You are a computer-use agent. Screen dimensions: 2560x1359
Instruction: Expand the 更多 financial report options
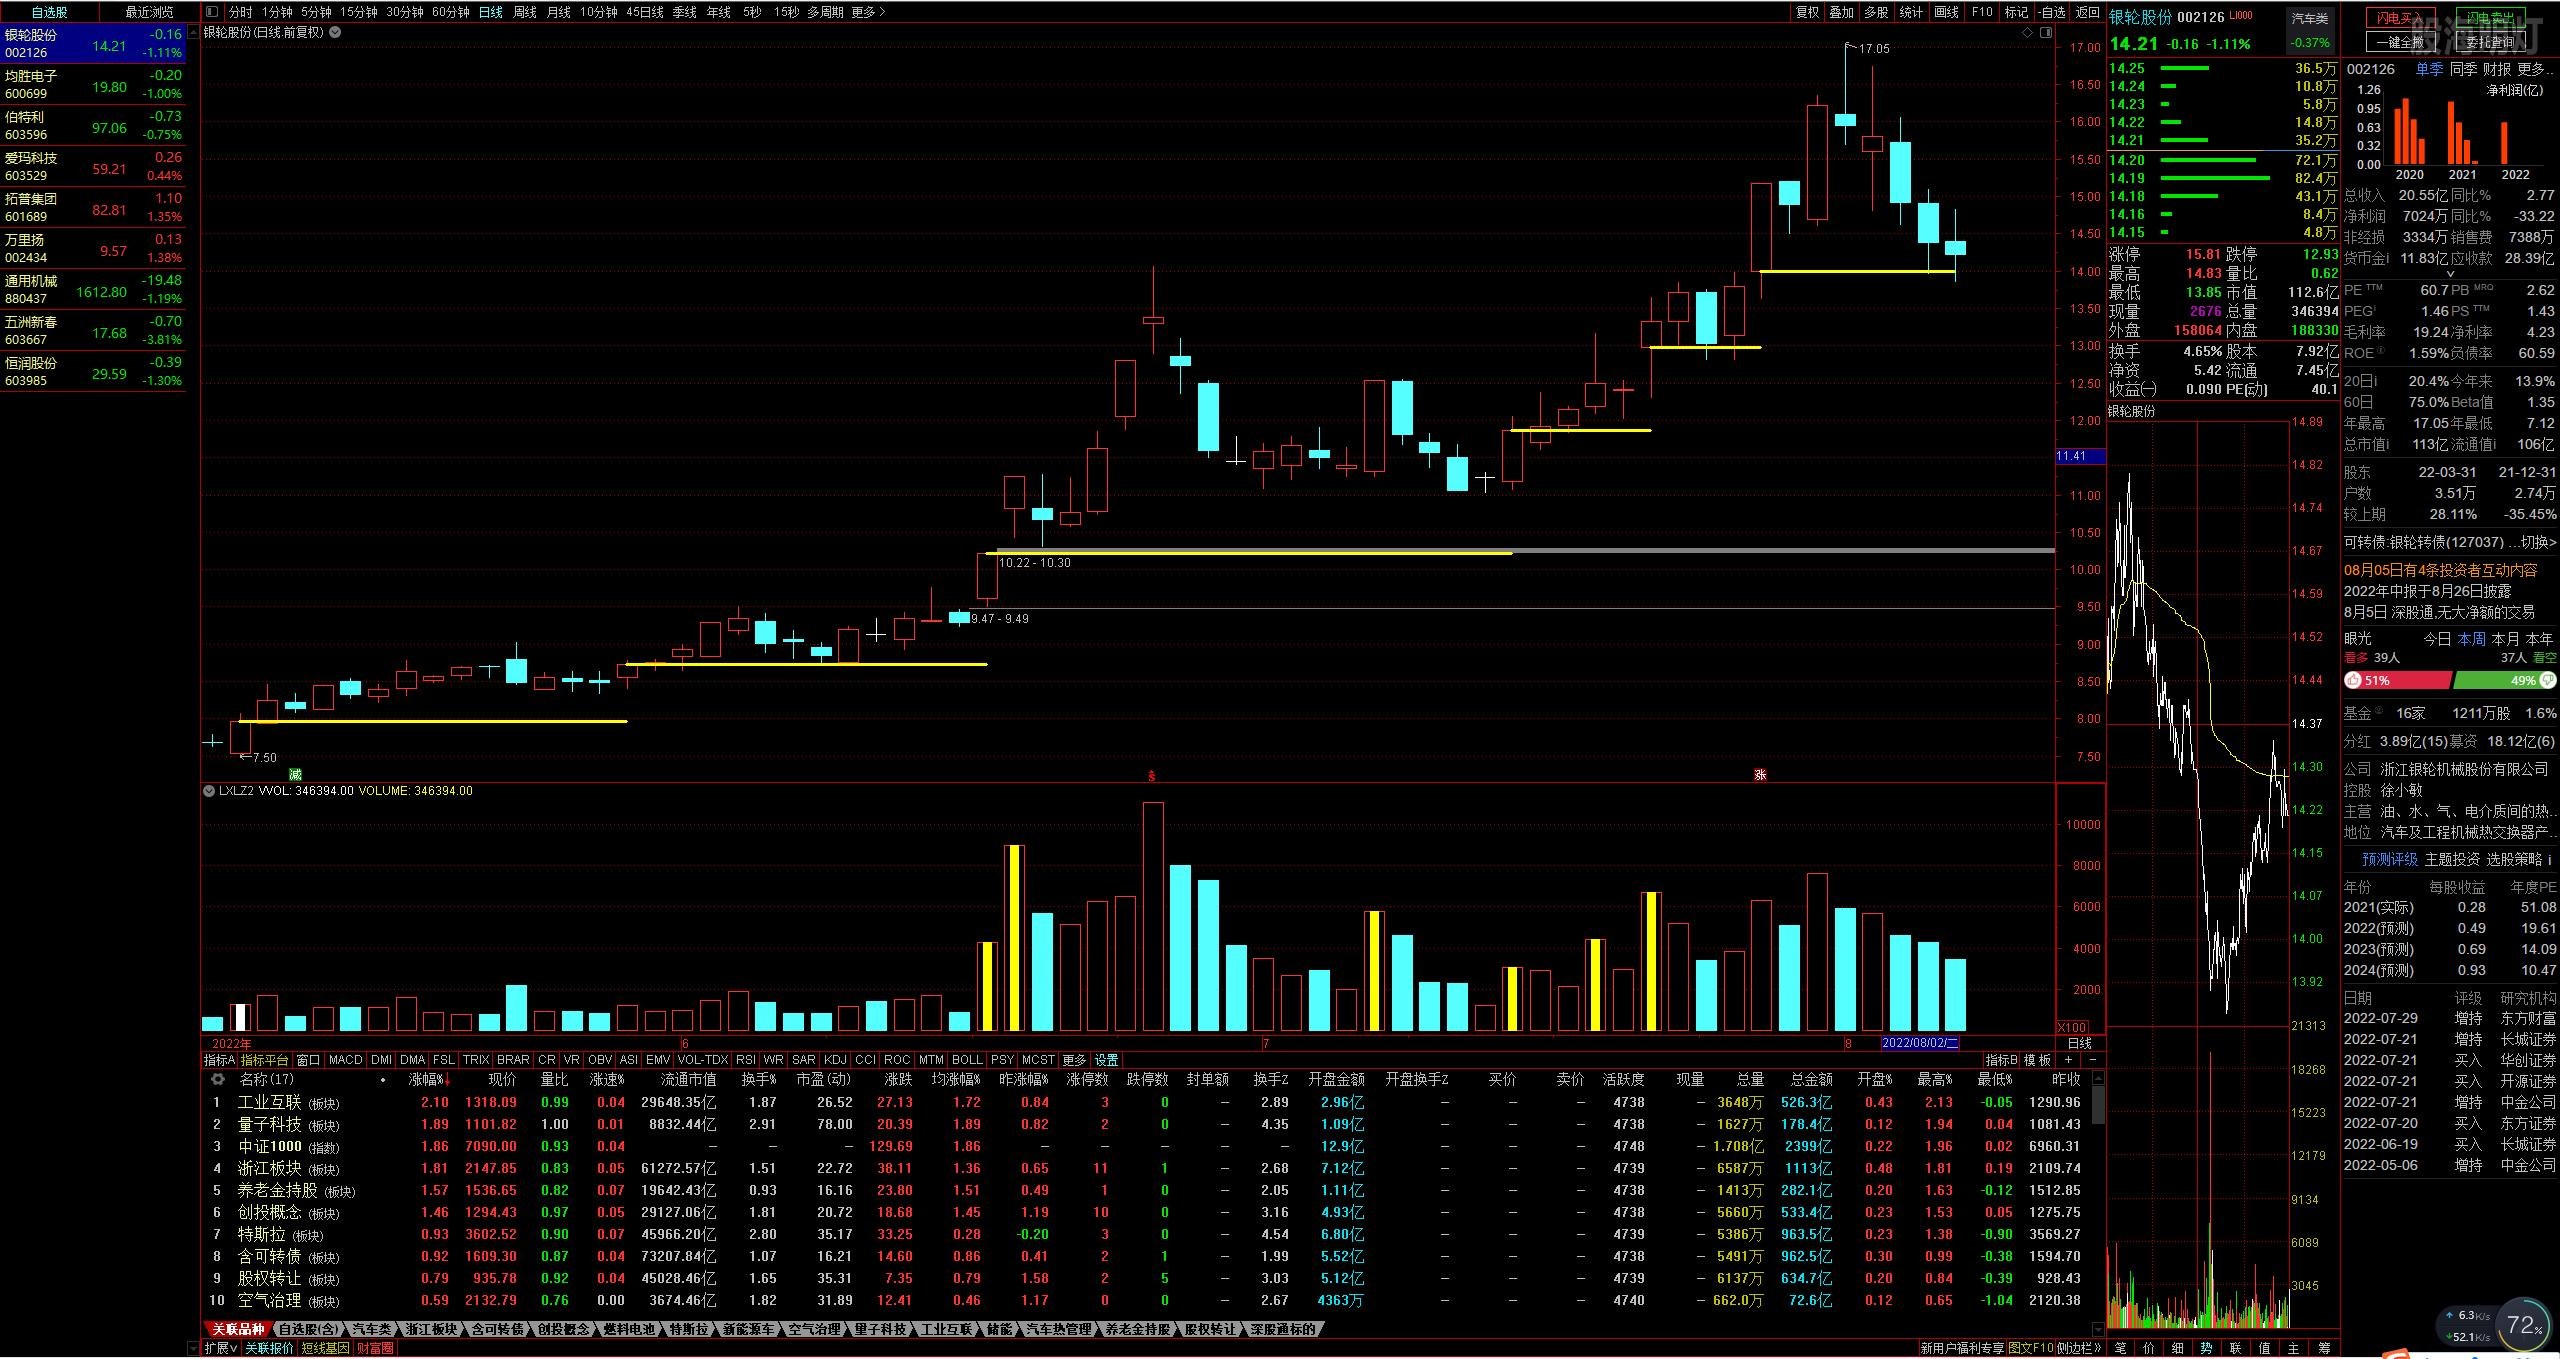coord(2535,69)
